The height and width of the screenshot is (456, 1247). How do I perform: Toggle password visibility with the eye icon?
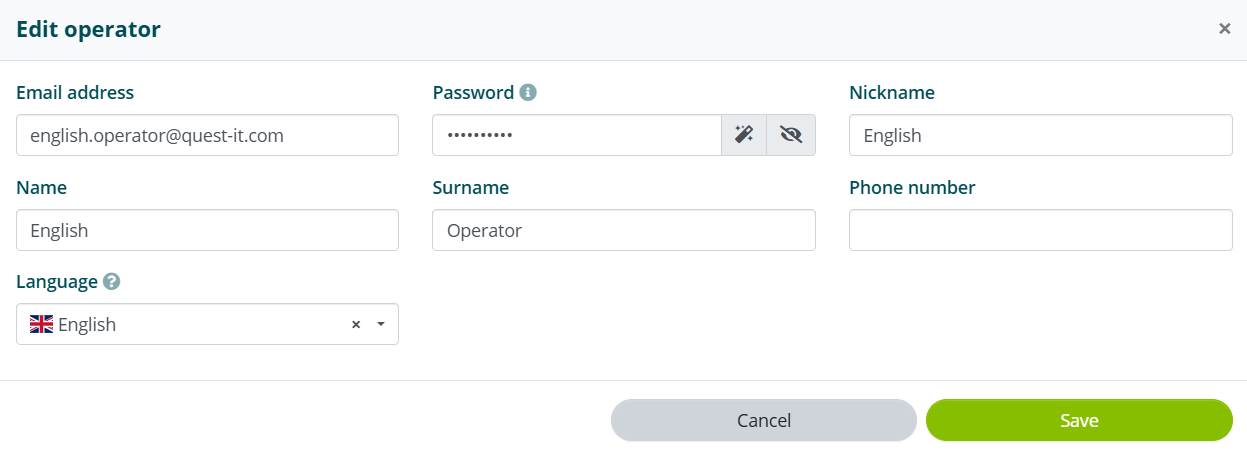click(791, 135)
